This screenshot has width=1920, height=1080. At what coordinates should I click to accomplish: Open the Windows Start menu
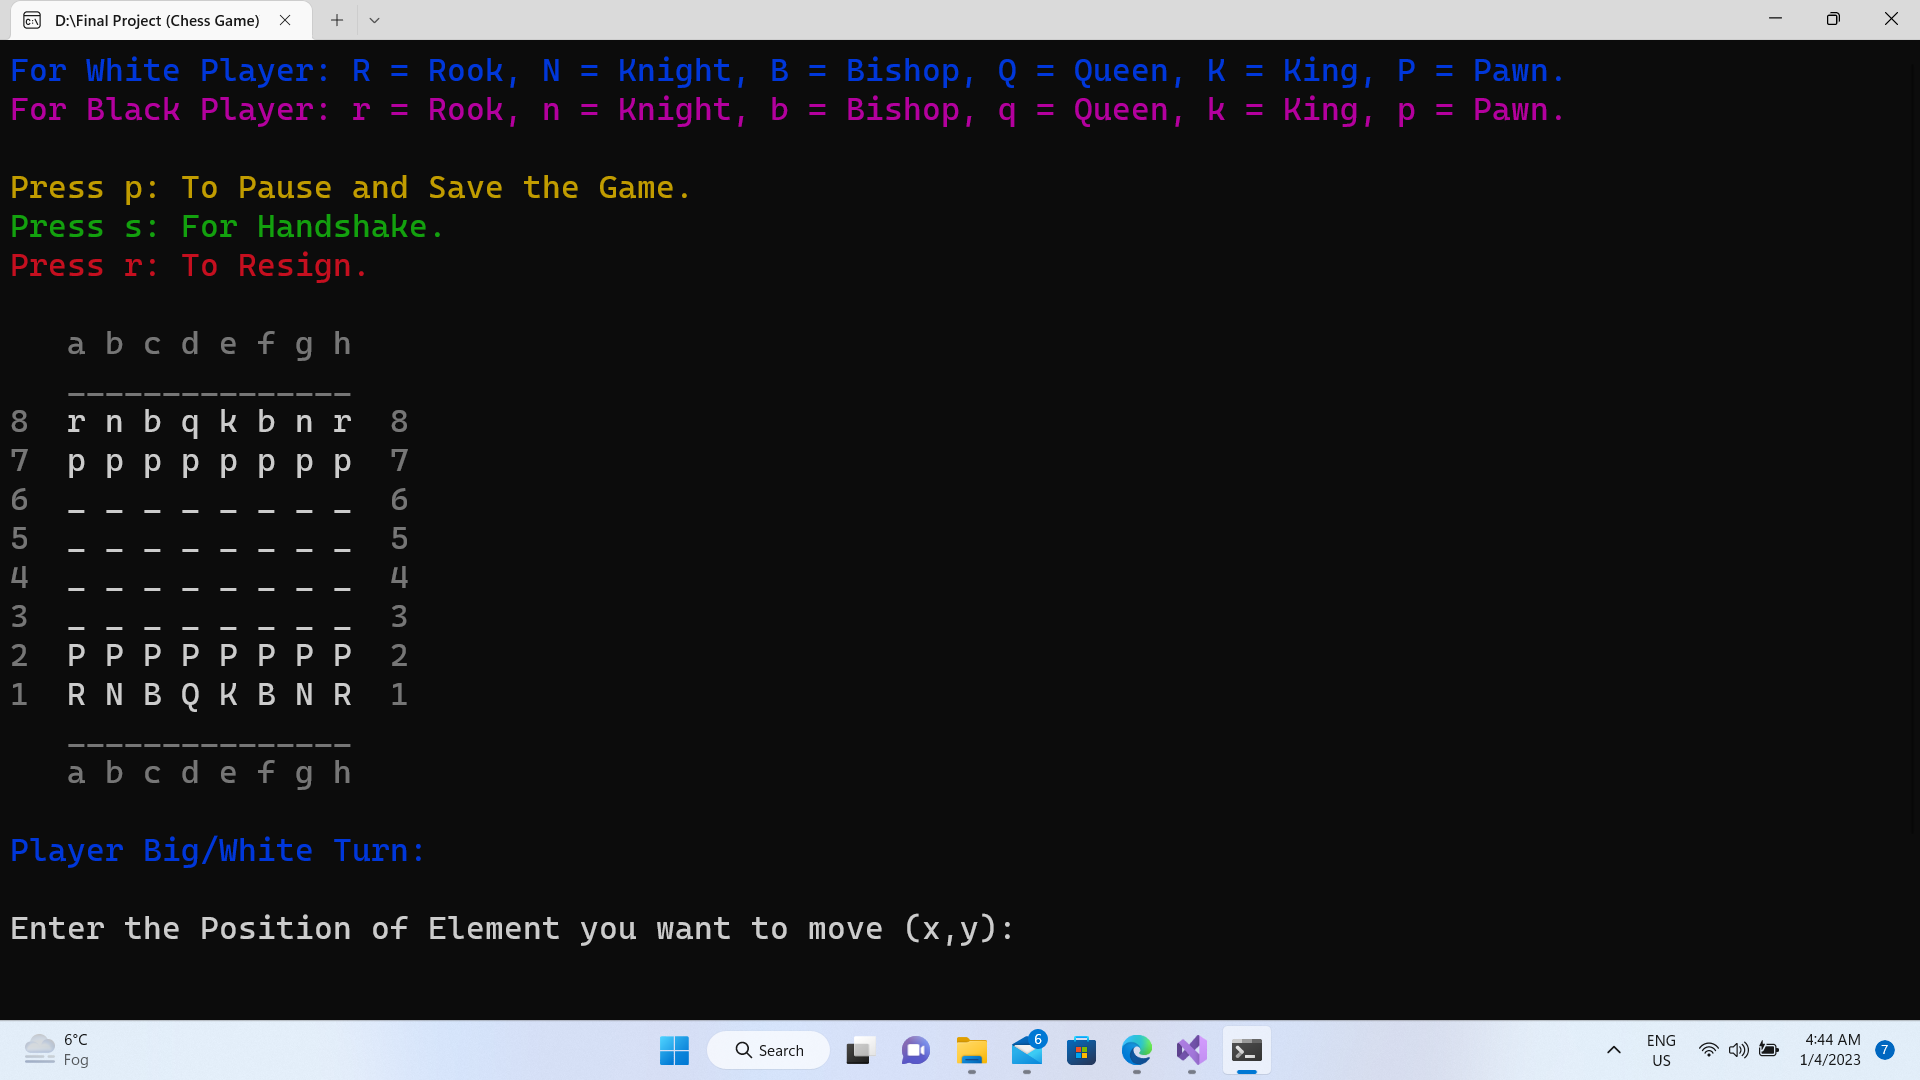[x=674, y=1050]
